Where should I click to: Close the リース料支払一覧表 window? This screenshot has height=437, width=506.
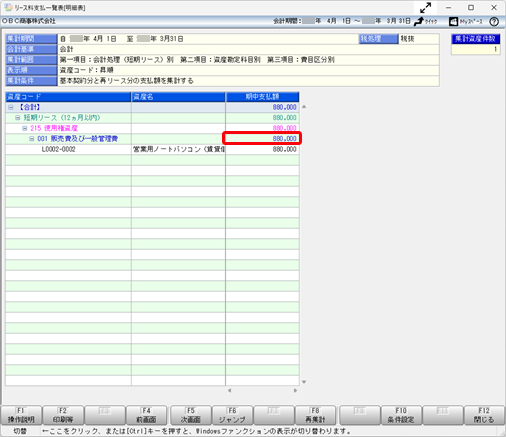click(x=494, y=8)
